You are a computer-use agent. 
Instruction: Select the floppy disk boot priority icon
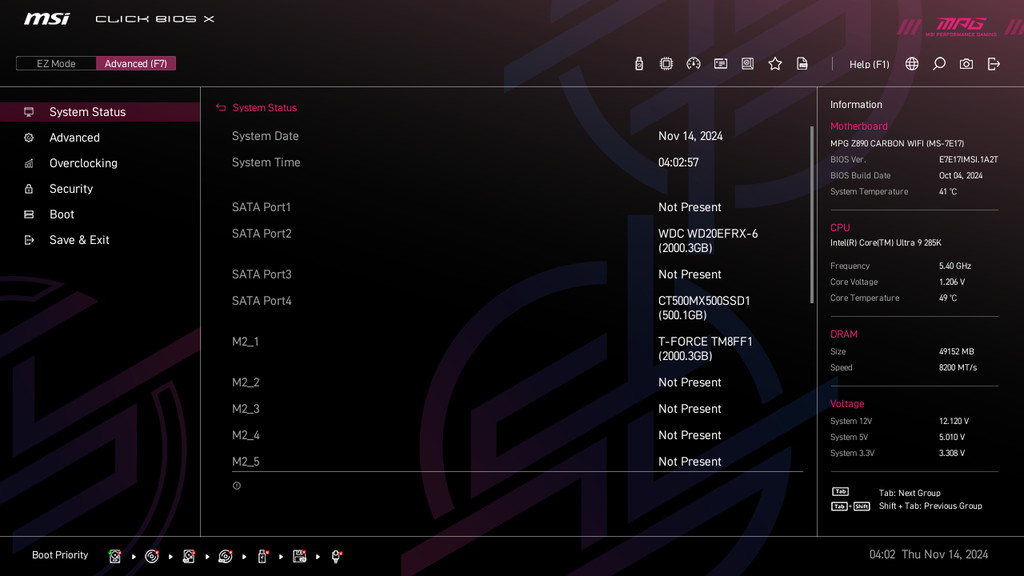300,556
